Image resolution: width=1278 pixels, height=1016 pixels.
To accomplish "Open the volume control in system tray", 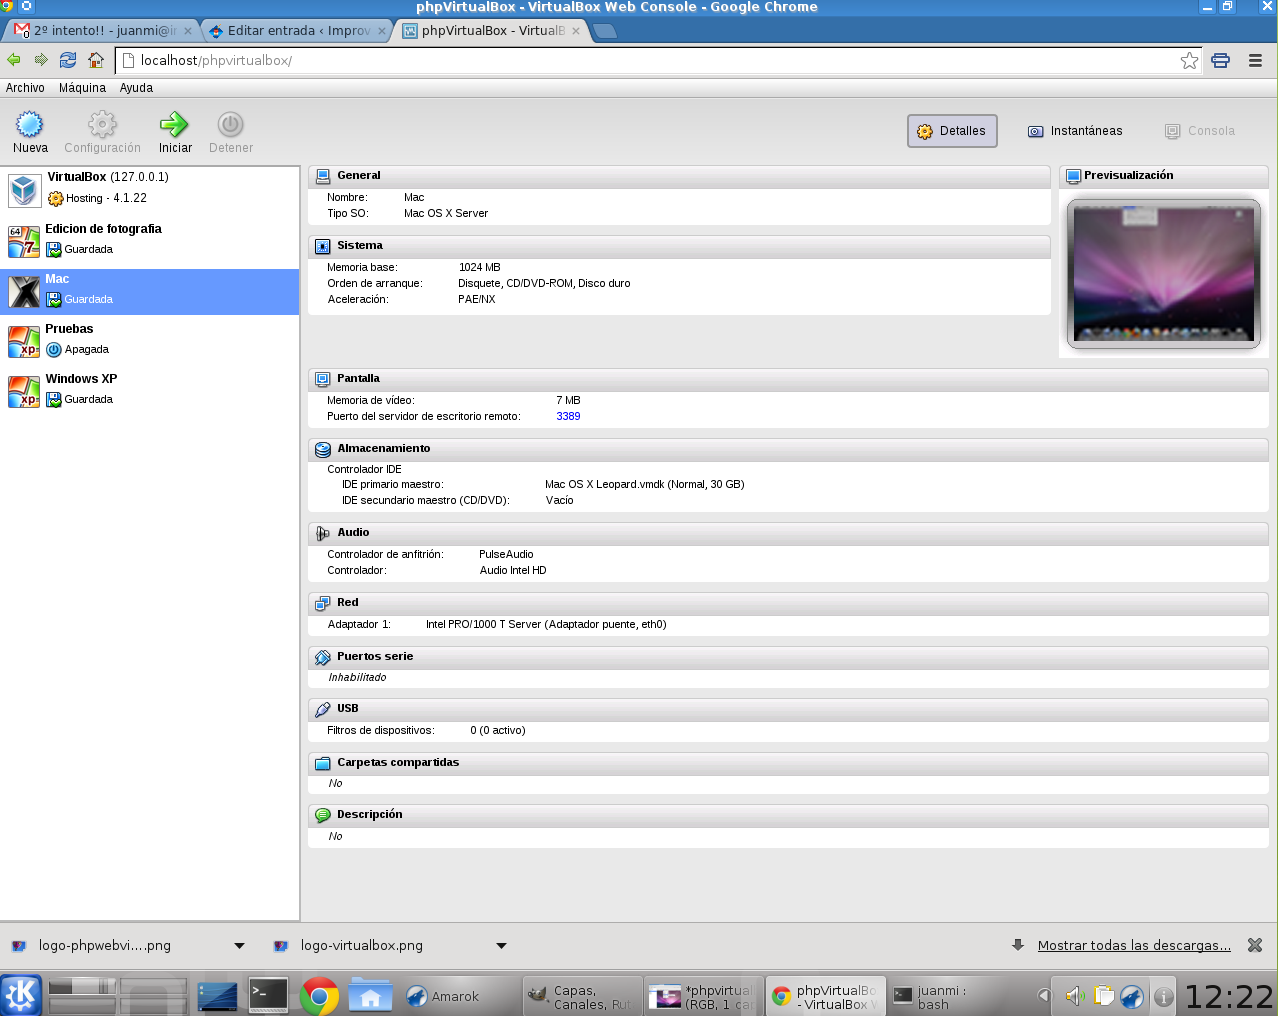I will tap(1075, 996).
